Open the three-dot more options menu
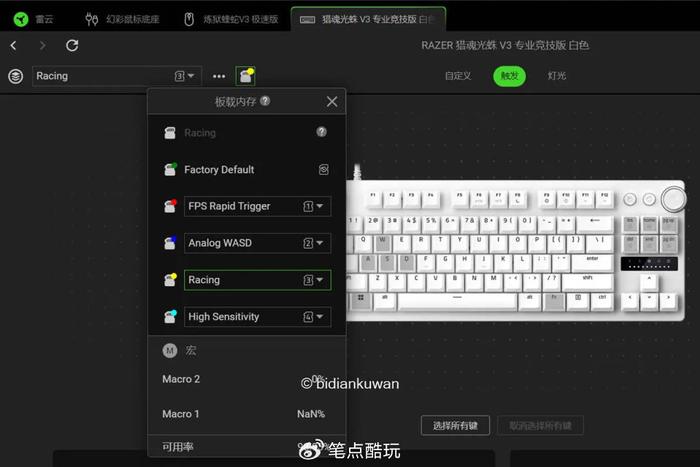 tap(219, 76)
